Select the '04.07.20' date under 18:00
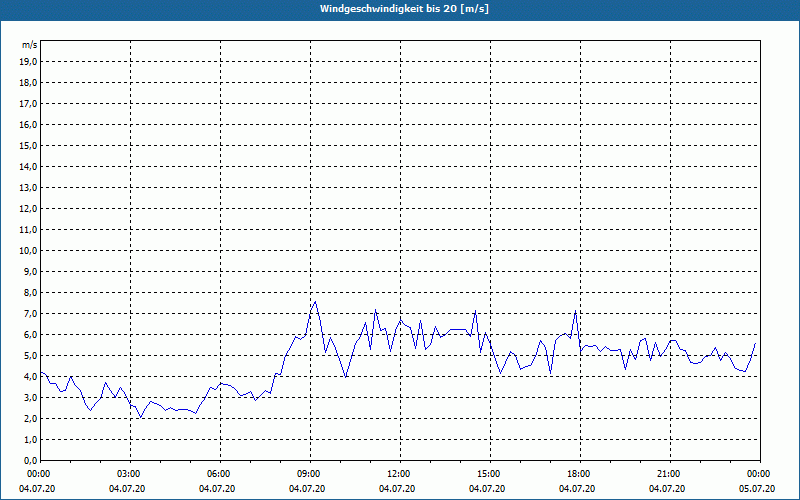Image resolution: width=800 pixels, height=500 pixels. pyautogui.click(x=577, y=489)
